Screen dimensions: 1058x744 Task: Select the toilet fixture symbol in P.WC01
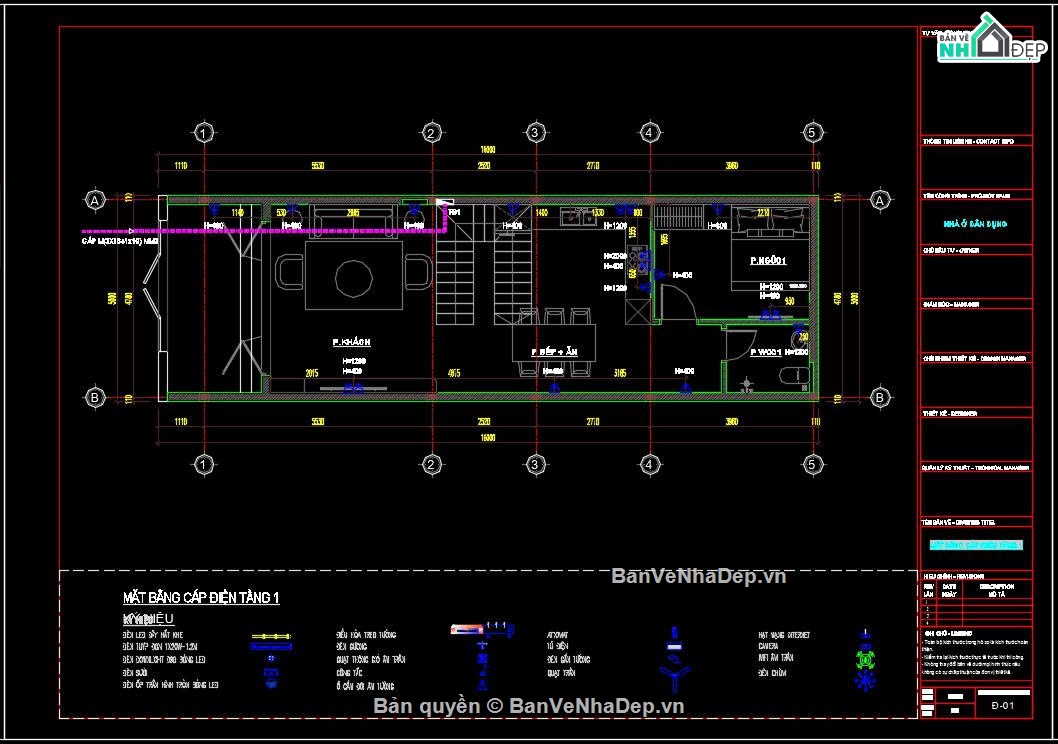pos(794,375)
